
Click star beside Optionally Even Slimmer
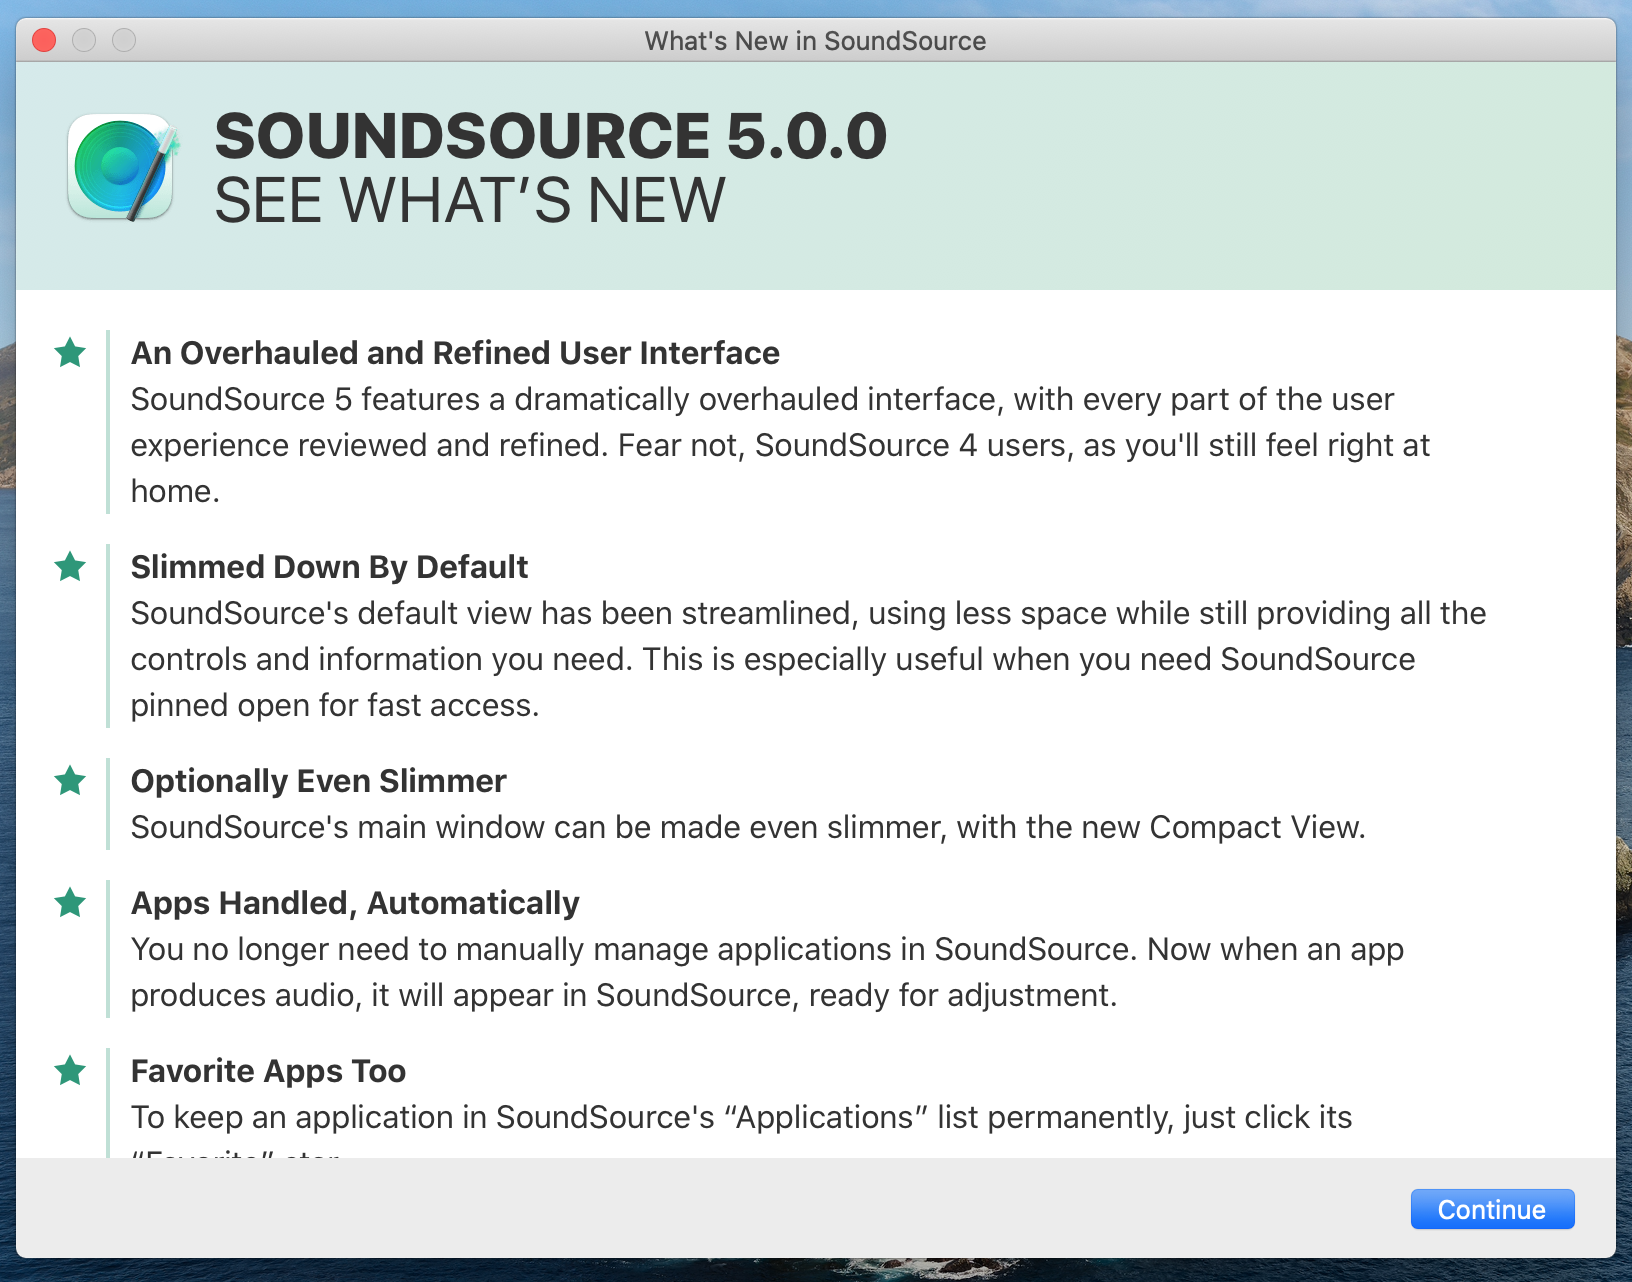coord(70,780)
